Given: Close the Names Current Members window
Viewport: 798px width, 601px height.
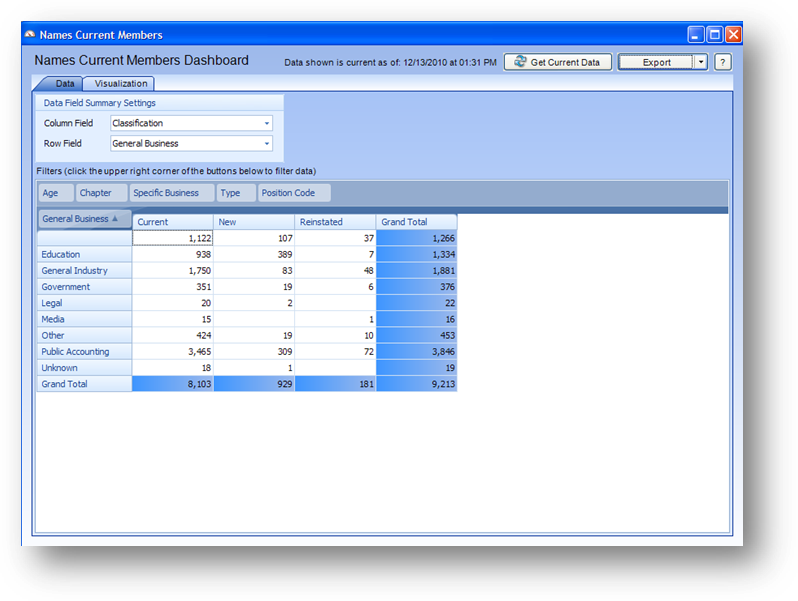Looking at the screenshot, I should pyautogui.click(x=733, y=35).
